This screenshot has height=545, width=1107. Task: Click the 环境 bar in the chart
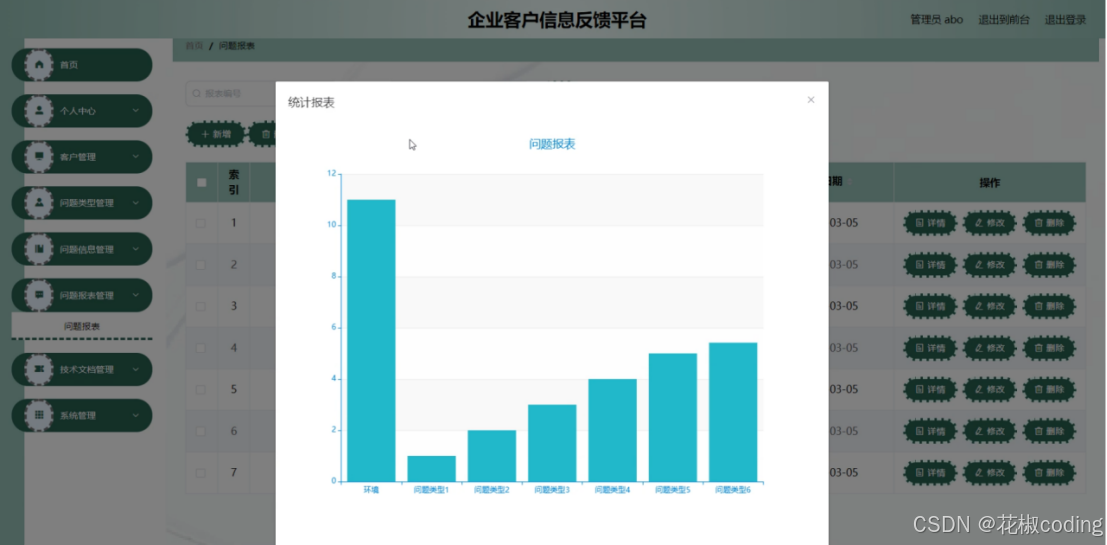point(371,340)
